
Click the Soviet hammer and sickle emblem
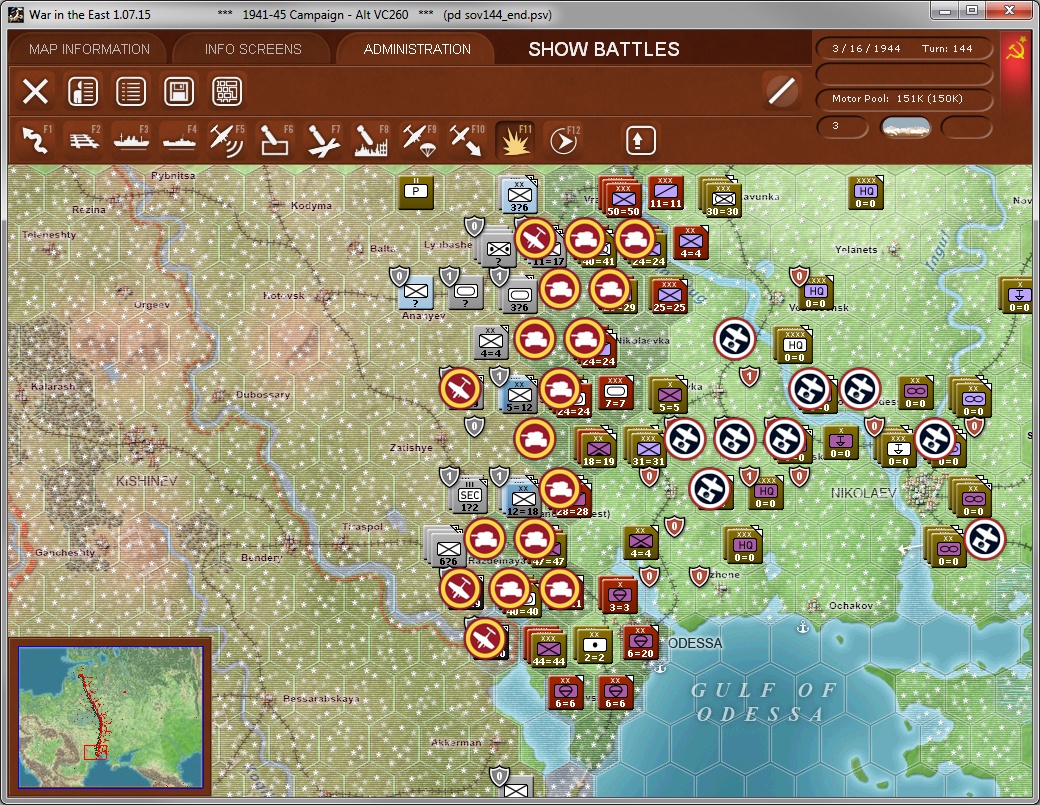1015,50
